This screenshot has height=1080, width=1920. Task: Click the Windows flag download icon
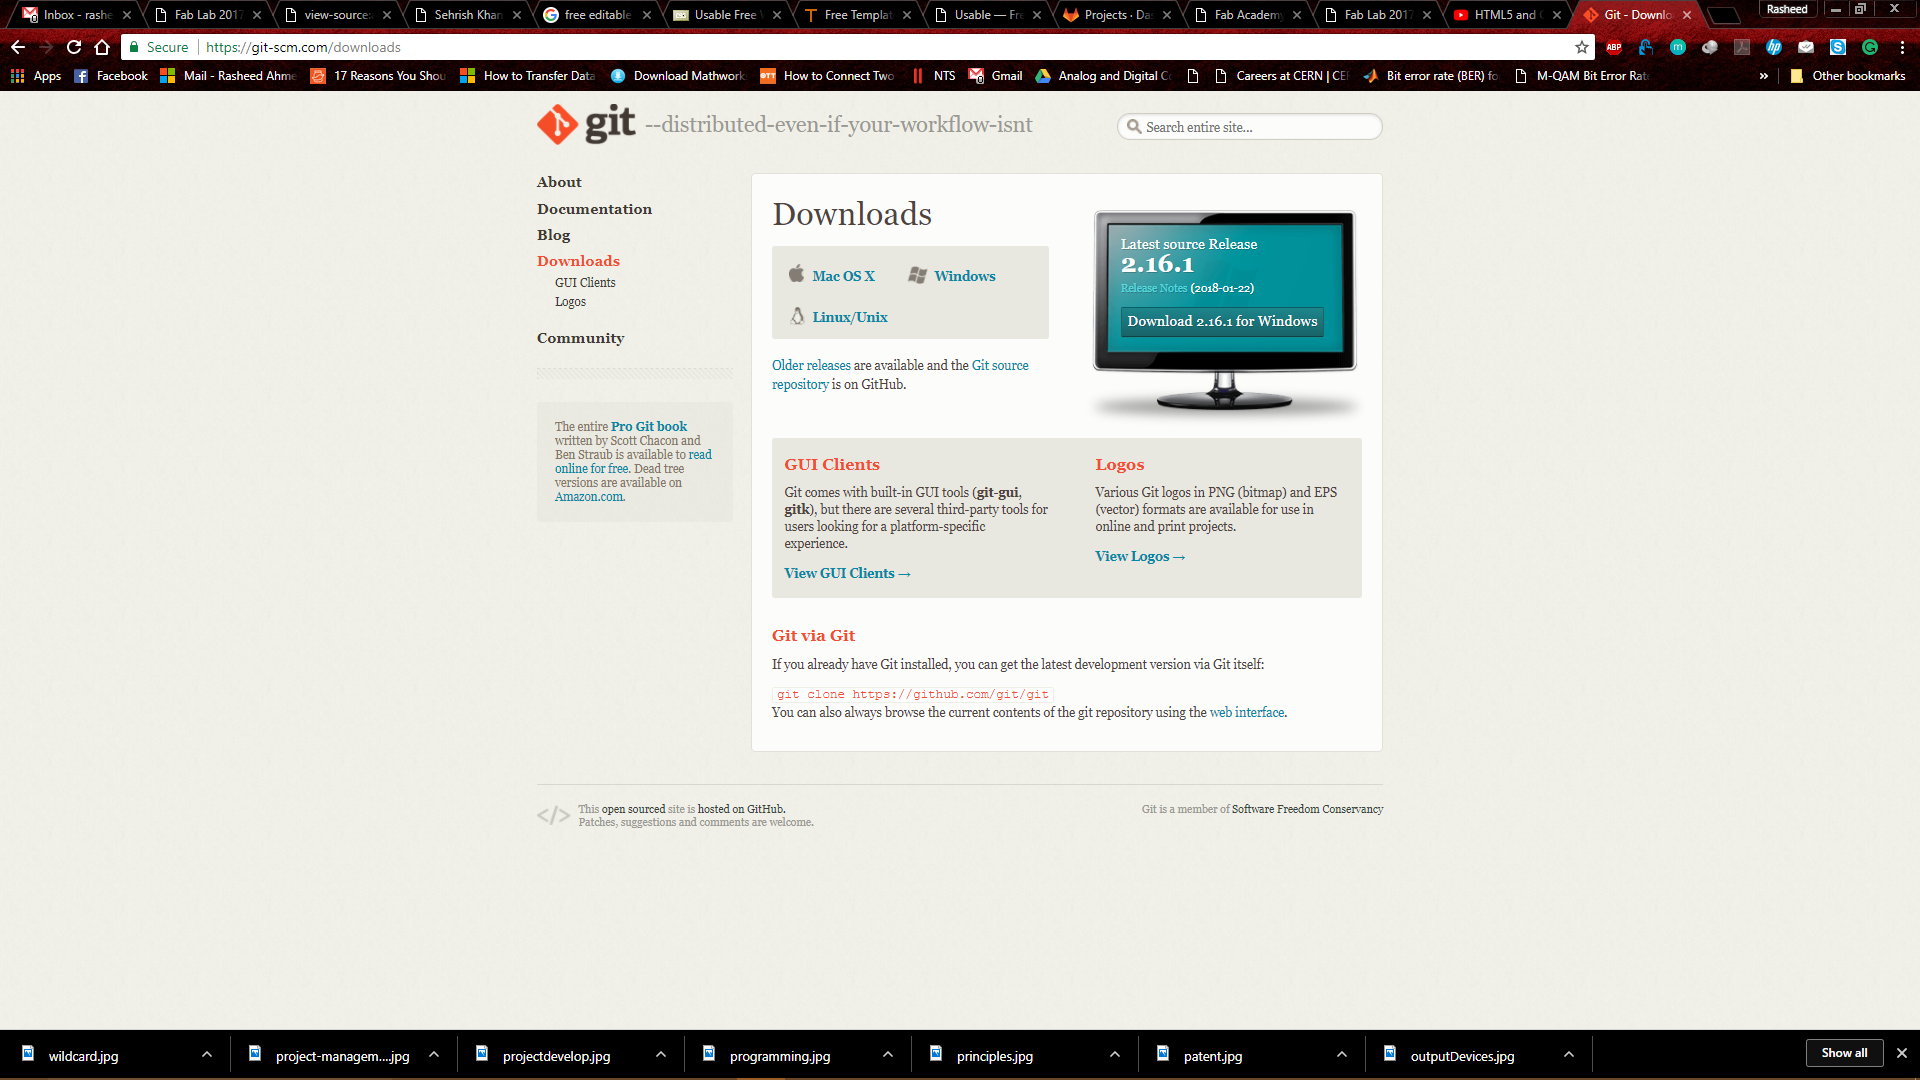[x=917, y=275]
